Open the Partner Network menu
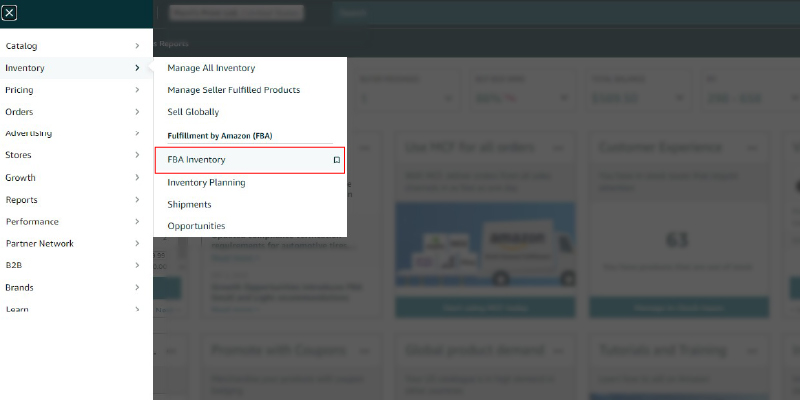This screenshot has height=400, width=800. tap(40, 243)
